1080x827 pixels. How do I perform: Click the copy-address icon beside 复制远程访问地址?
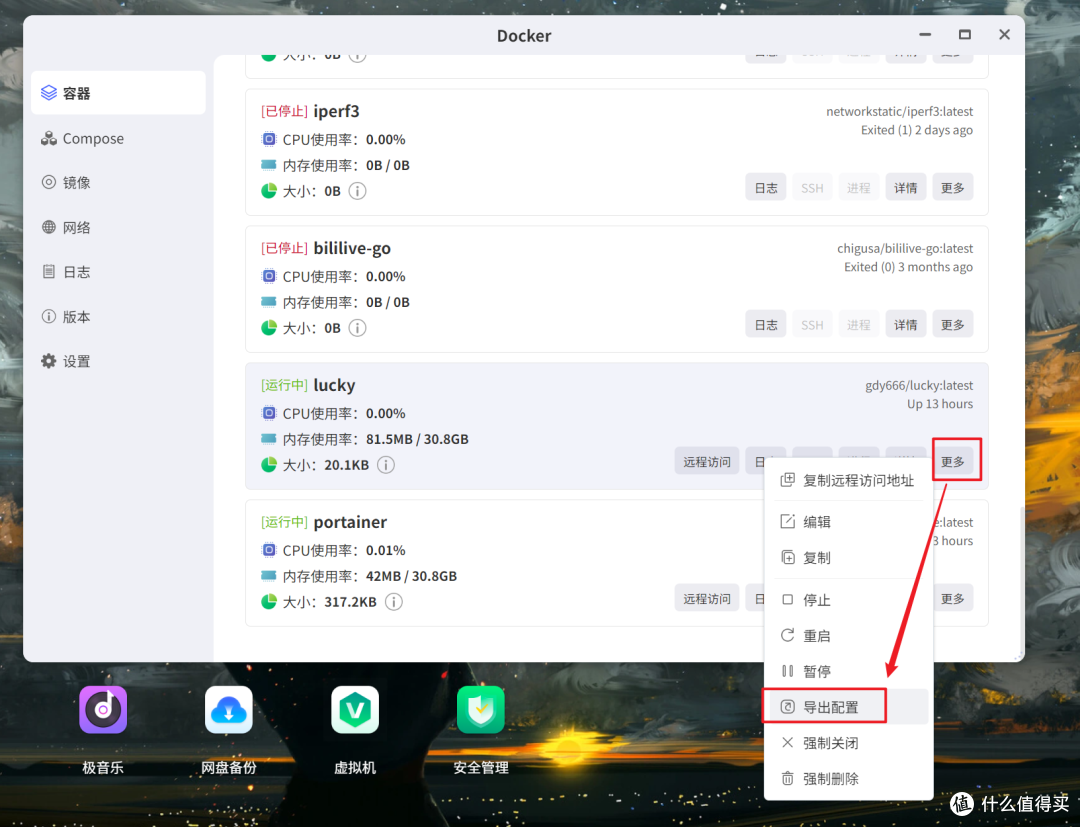pyautogui.click(x=787, y=480)
